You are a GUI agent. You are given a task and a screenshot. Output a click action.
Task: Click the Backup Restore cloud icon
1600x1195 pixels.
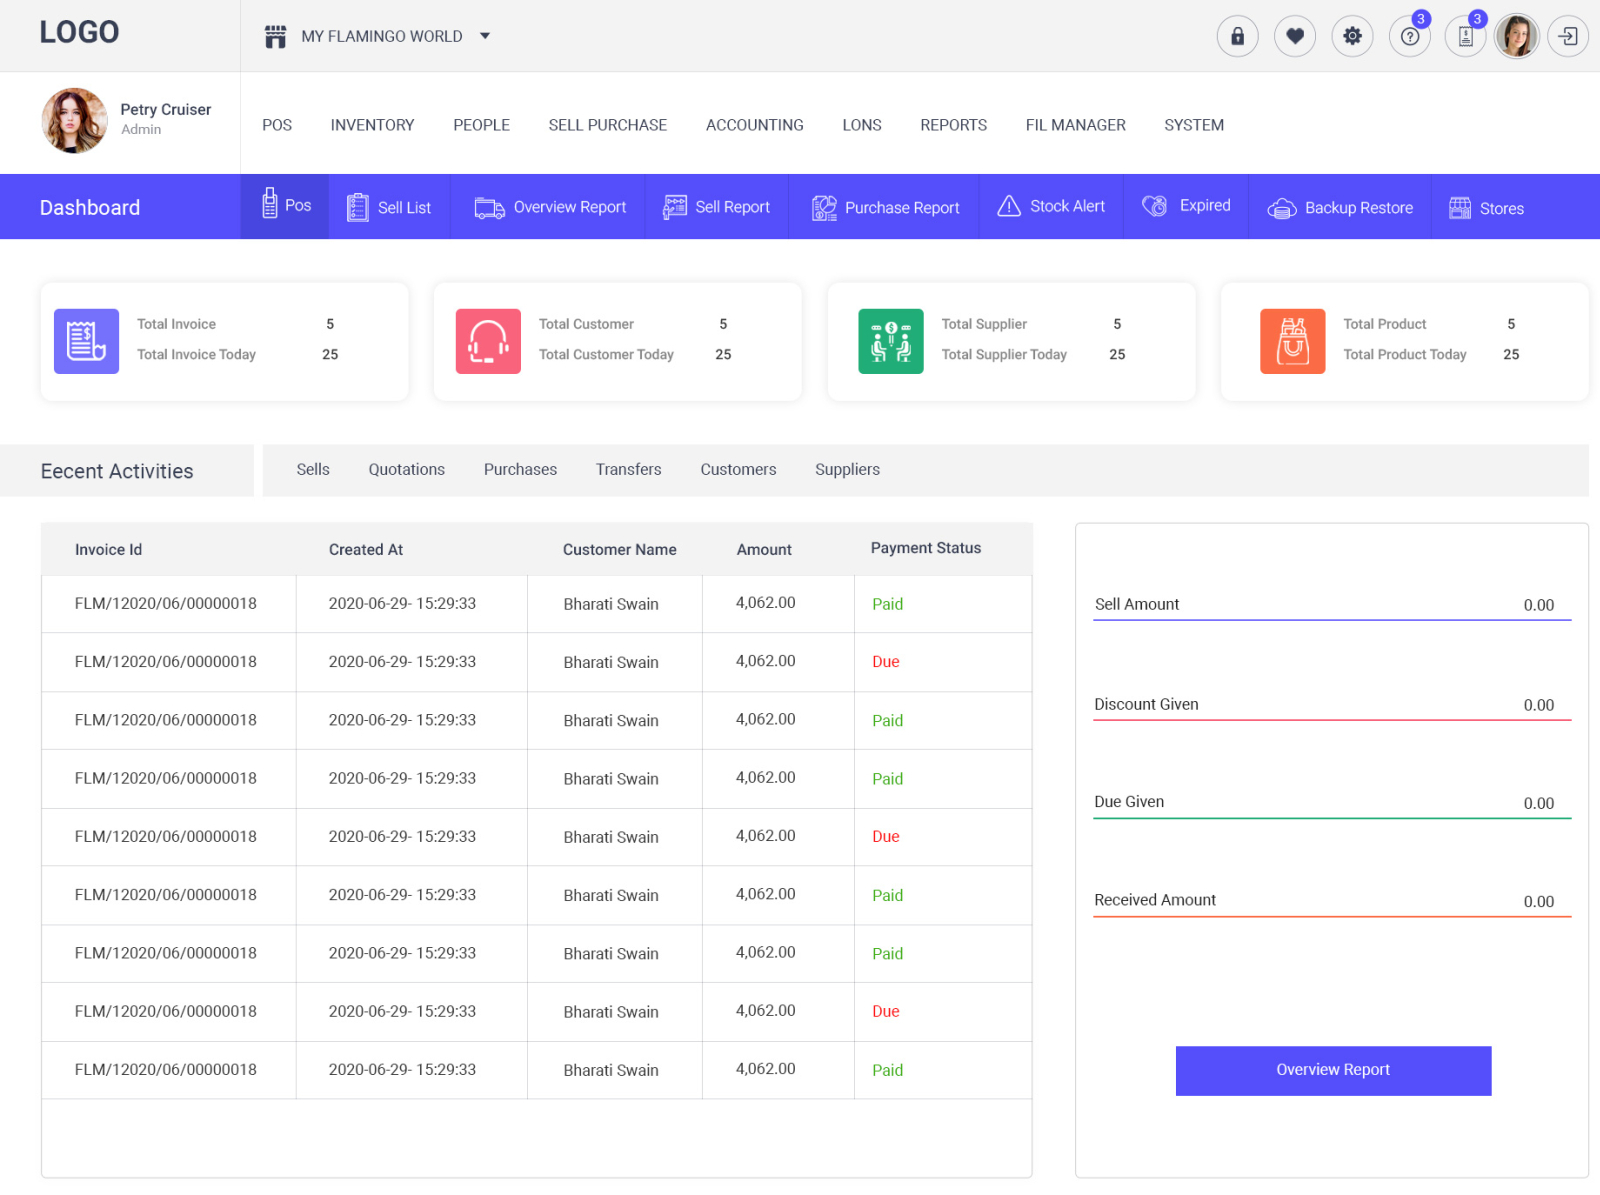point(1282,208)
